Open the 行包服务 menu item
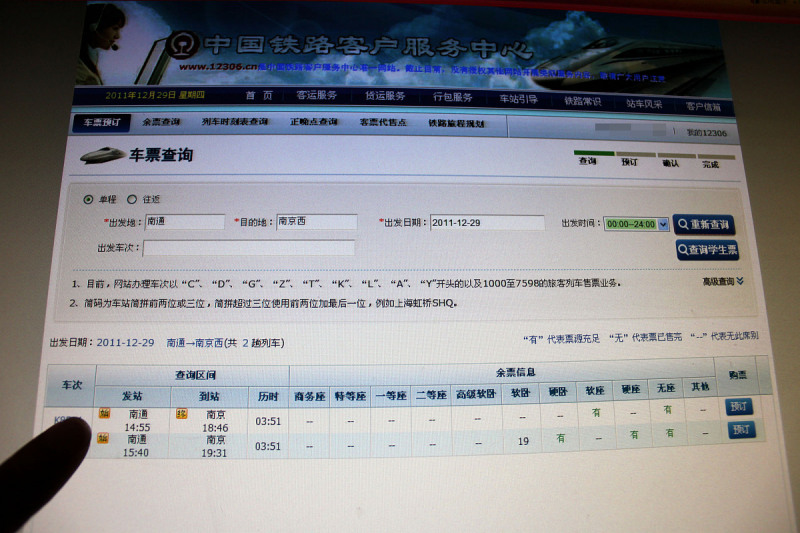 click(x=452, y=97)
